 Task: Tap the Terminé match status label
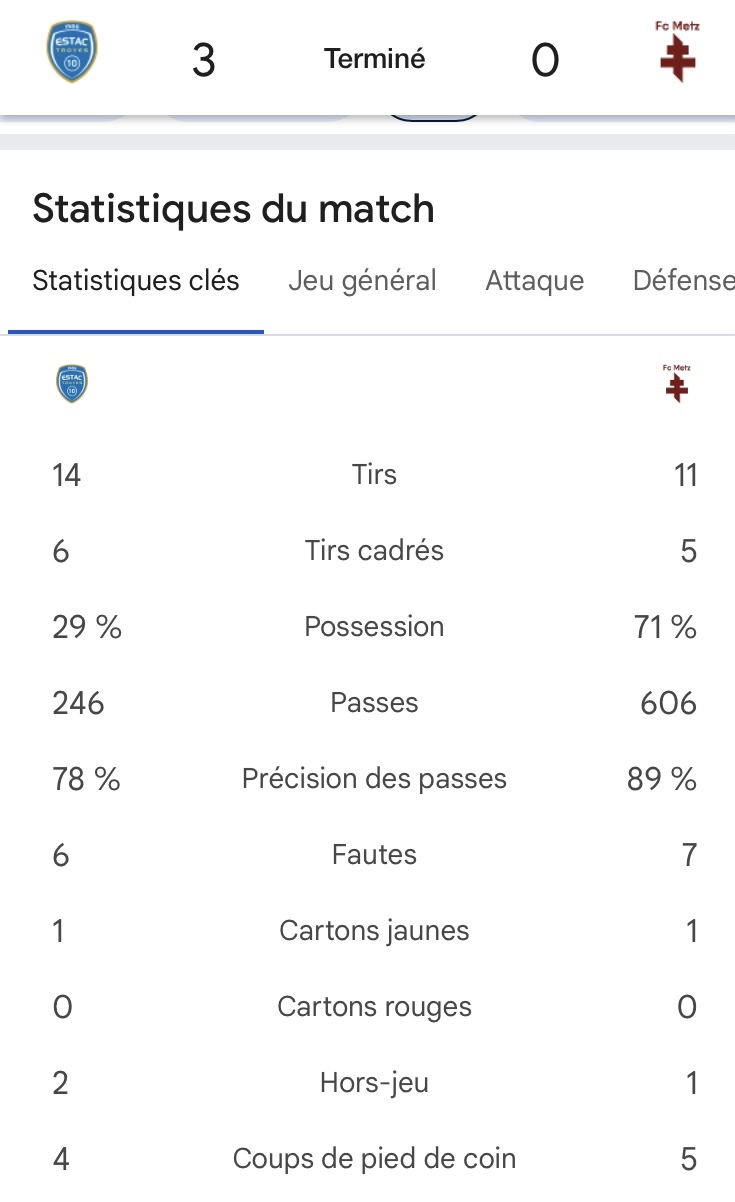(x=375, y=59)
